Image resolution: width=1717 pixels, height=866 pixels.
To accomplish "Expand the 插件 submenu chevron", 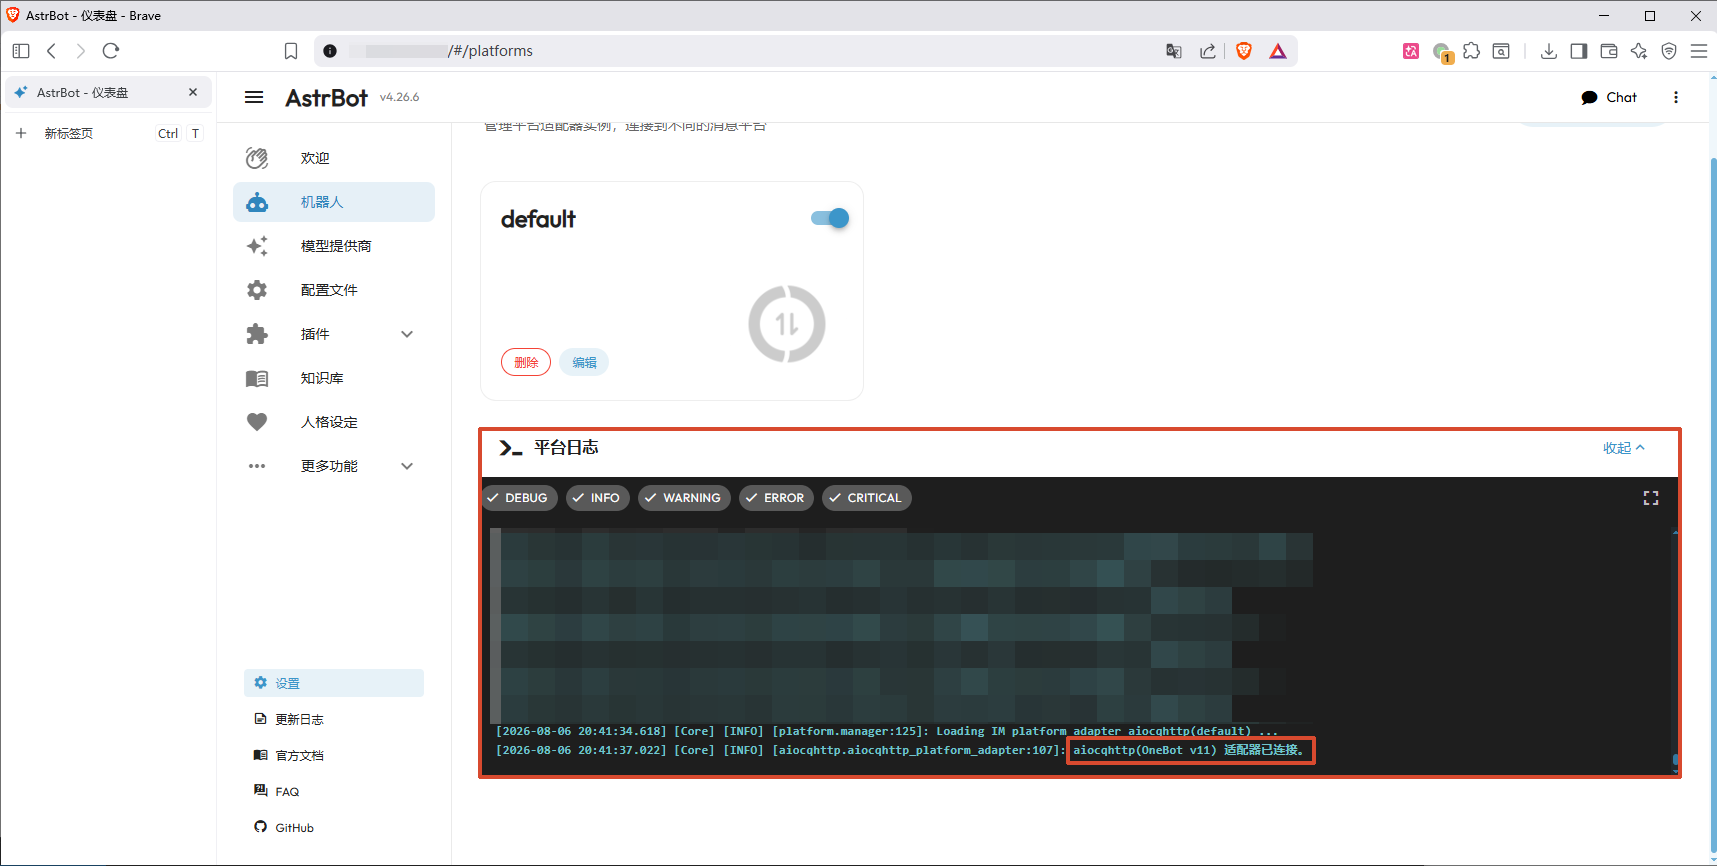I will pyautogui.click(x=407, y=334).
